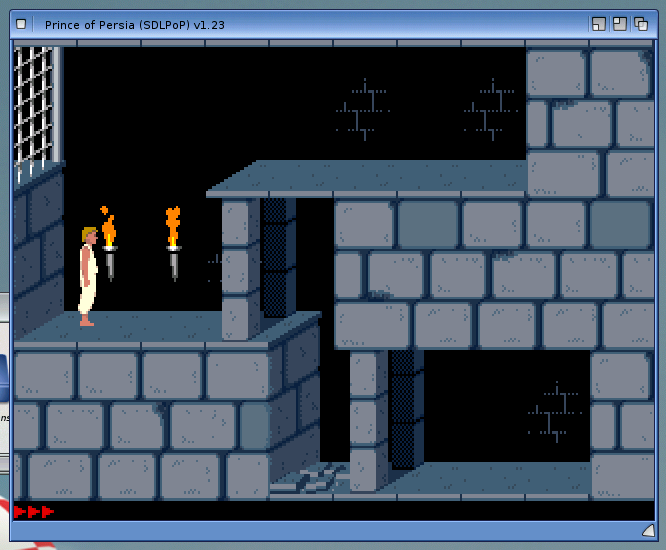This screenshot has height=550, width=666.
Task: Click the third red health triangle
Action: point(47,511)
